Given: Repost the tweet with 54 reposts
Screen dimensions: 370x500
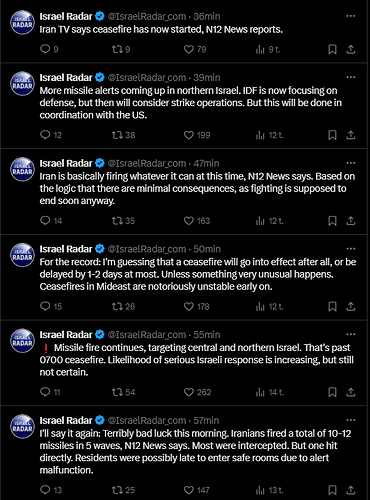Looking at the screenshot, I should tap(123, 392).
